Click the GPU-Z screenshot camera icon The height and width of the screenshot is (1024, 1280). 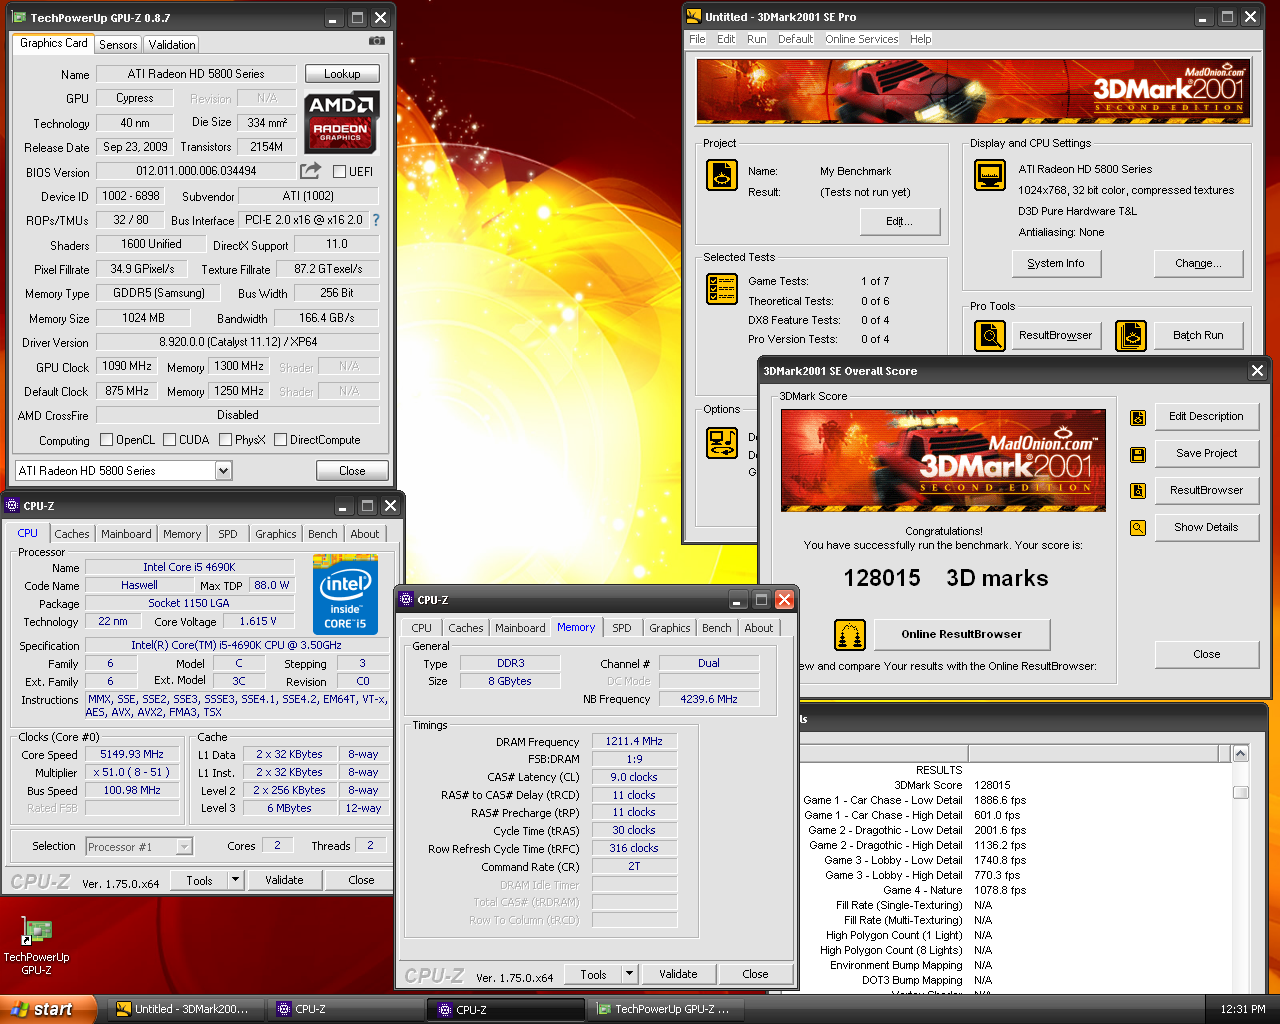coord(377,41)
